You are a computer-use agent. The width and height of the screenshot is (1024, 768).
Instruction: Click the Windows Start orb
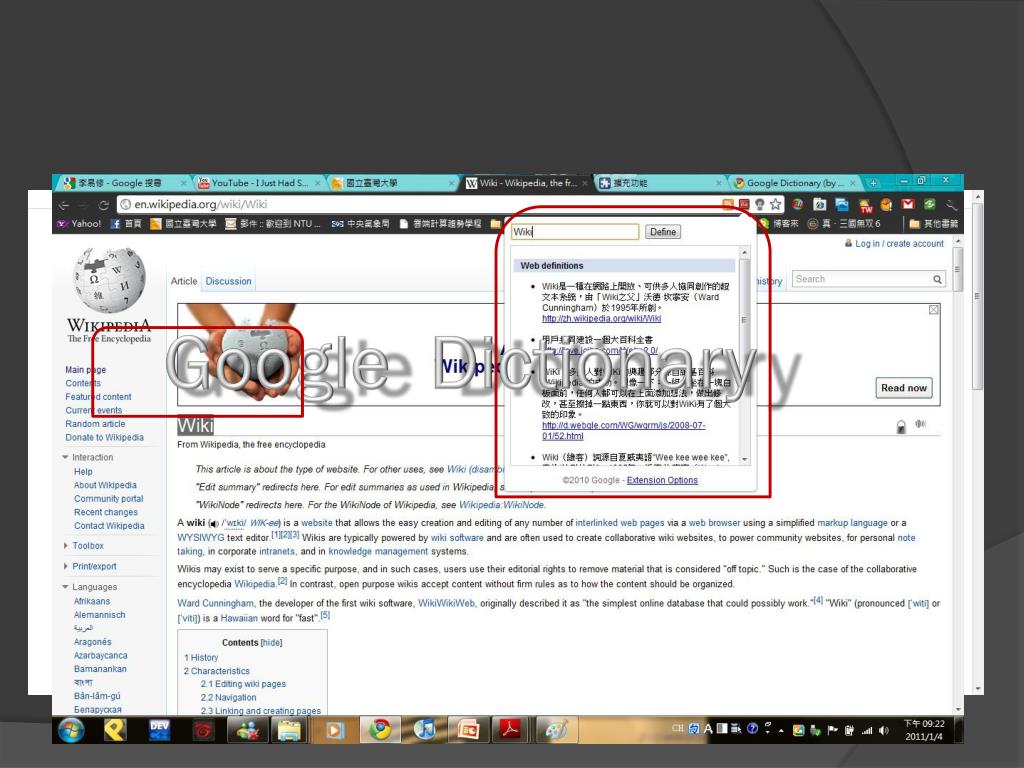click(71, 730)
